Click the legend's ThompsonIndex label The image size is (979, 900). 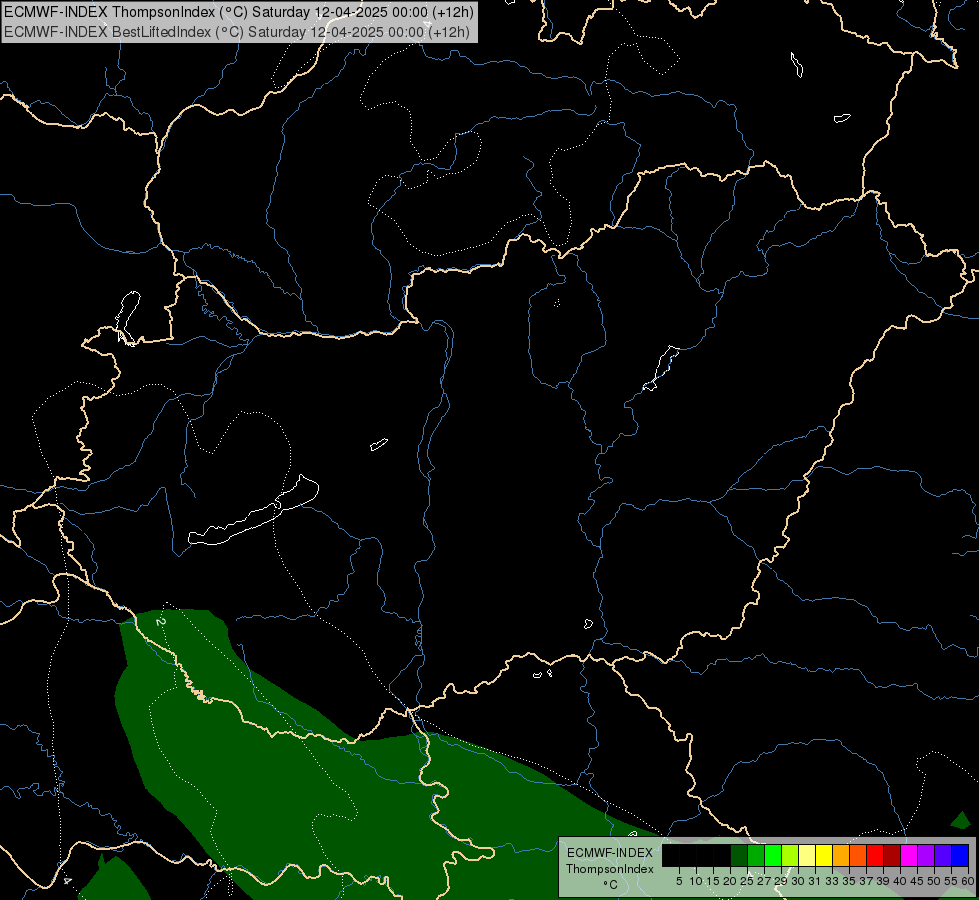tap(610, 869)
